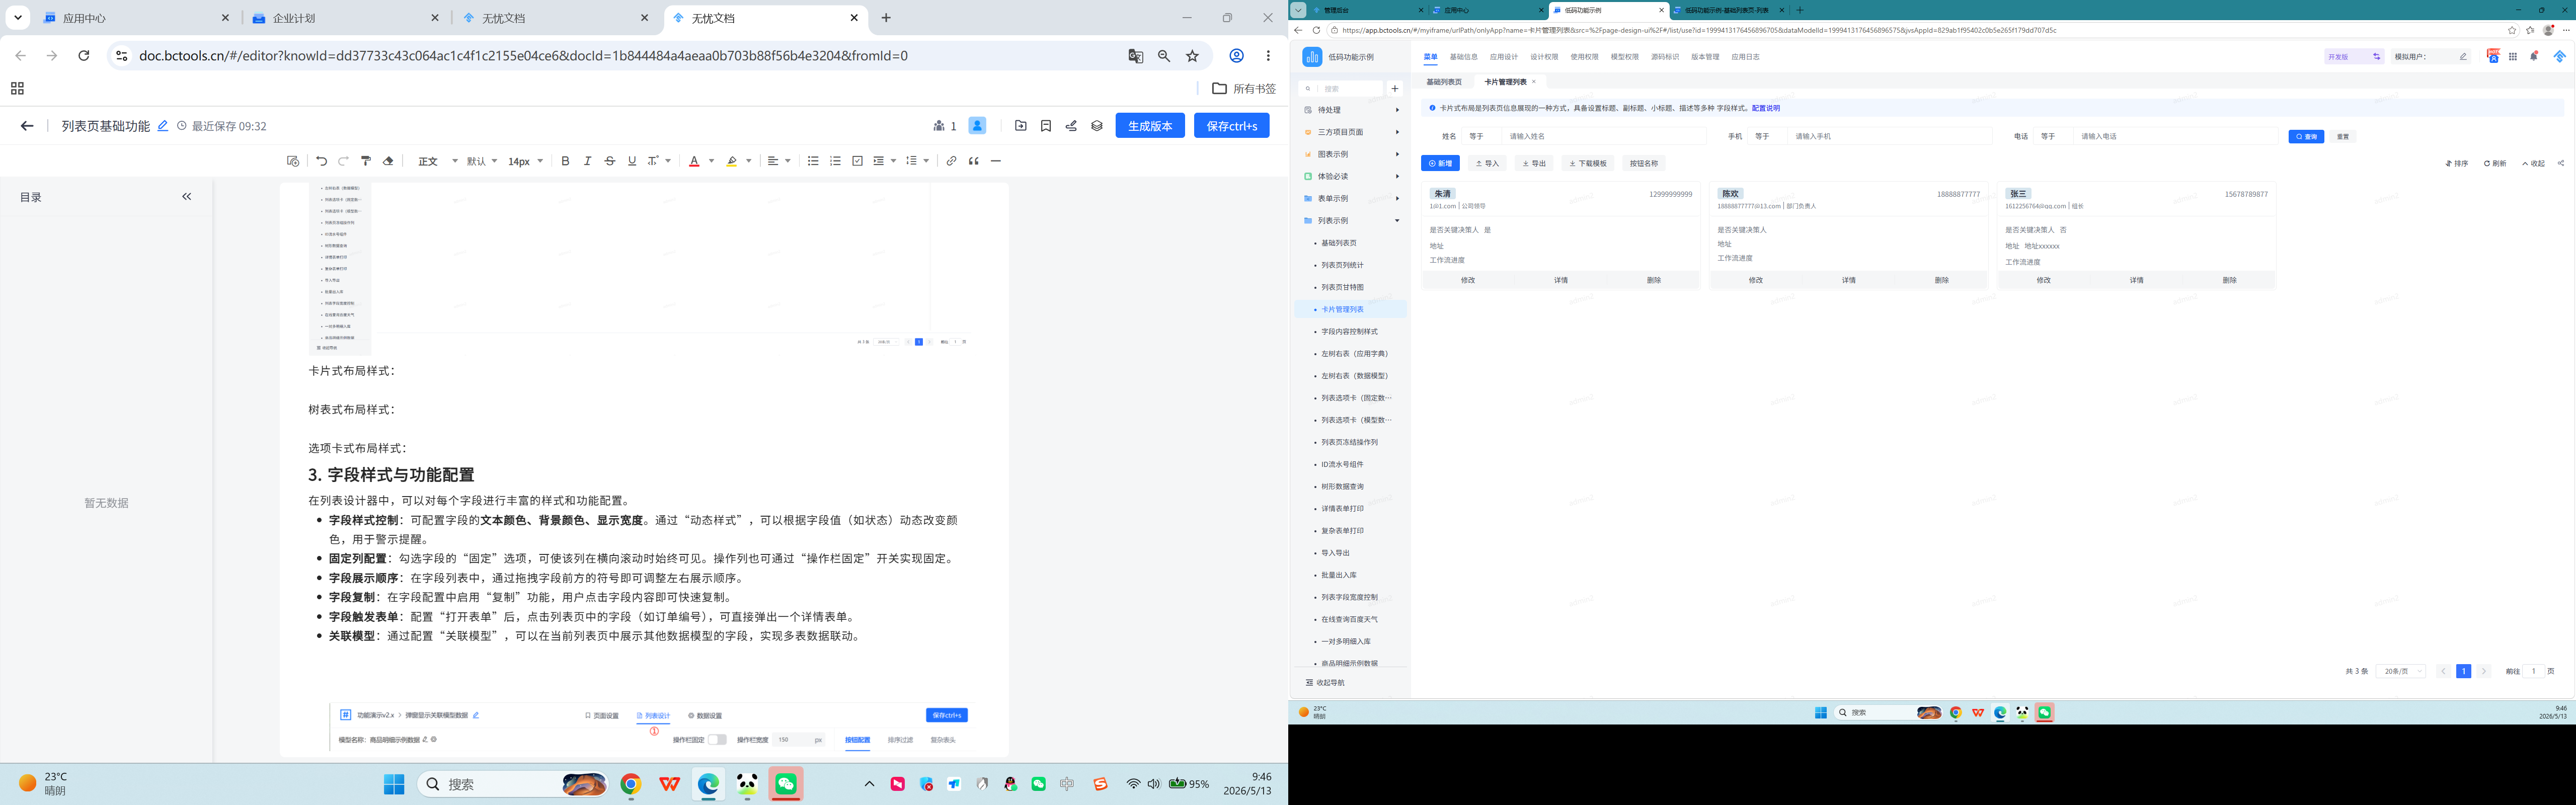Apply strikethrough formatting
This screenshot has height=805, width=2576.
tap(609, 161)
